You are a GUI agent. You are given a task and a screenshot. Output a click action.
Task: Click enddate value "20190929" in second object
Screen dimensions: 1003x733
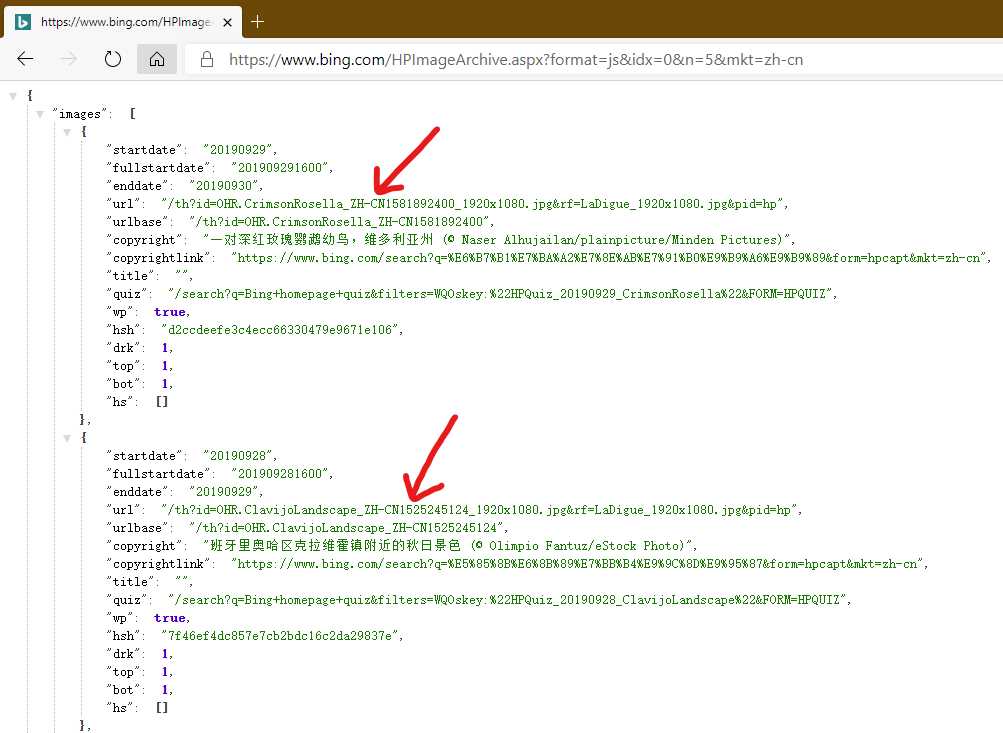[x=226, y=491]
